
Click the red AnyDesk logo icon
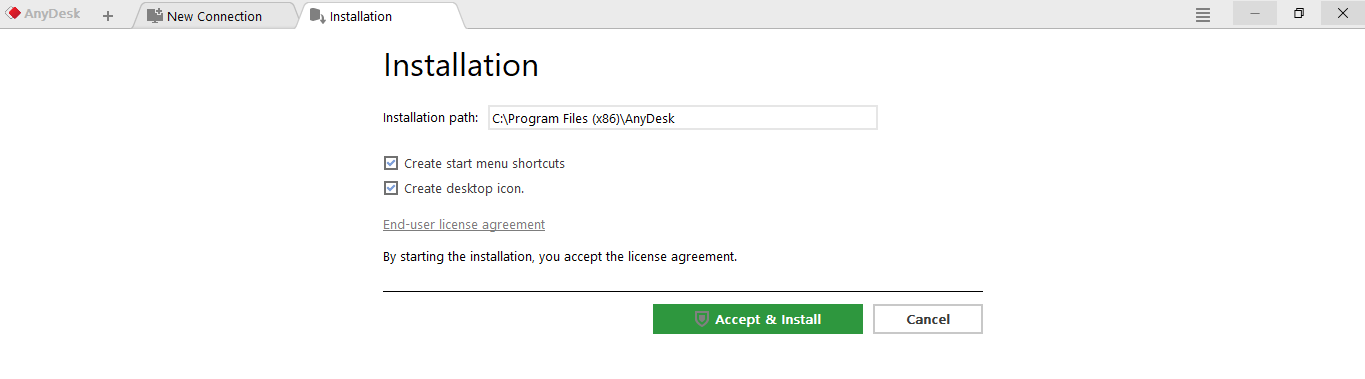click(x=13, y=14)
